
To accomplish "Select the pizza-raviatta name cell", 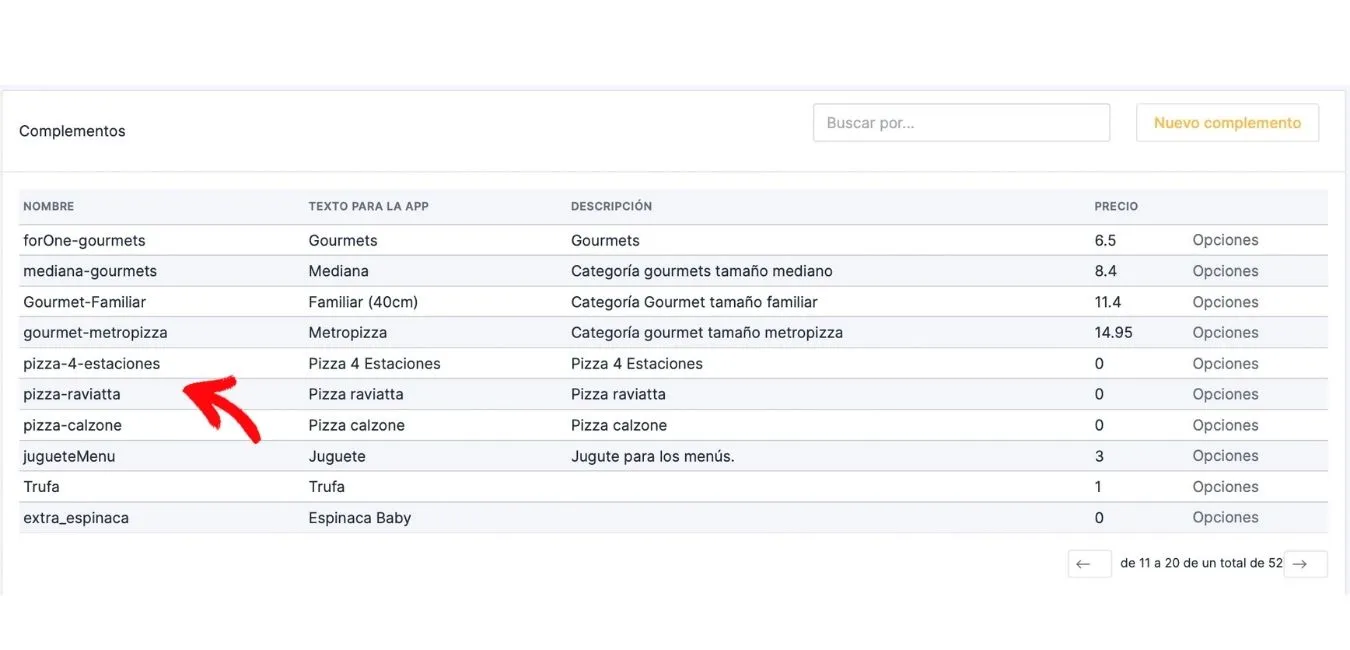I will coord(72,394).
